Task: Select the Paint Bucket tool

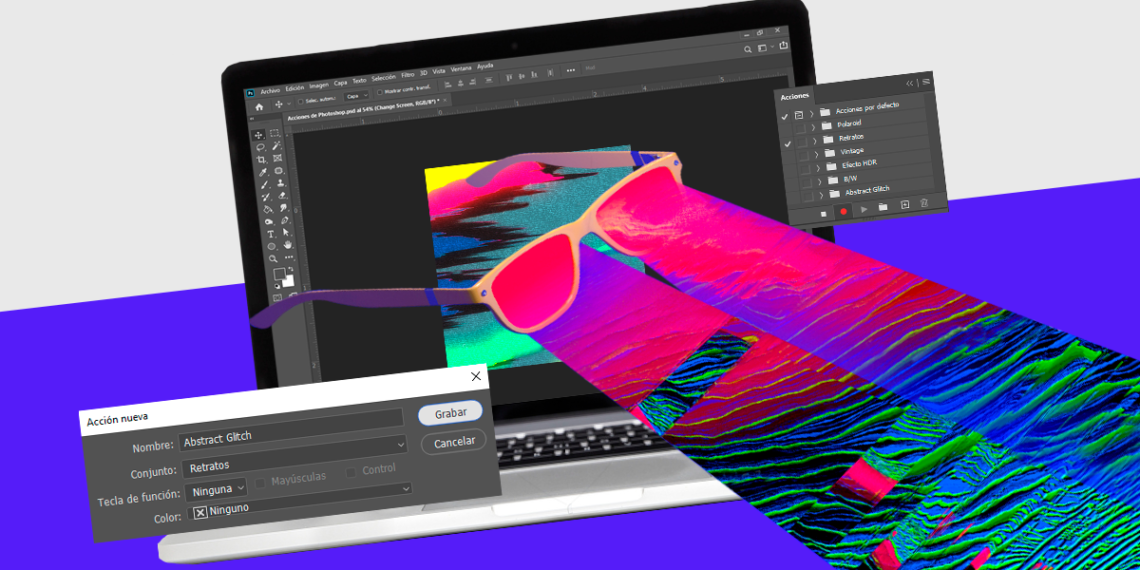Action: pos(266,209)
